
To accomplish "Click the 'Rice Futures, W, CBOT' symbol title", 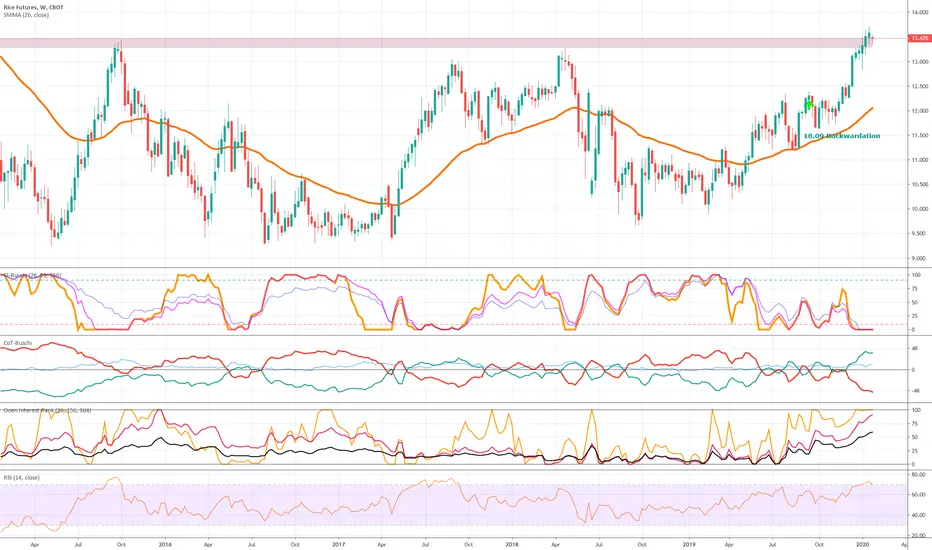I will click(x=33, y=7).
